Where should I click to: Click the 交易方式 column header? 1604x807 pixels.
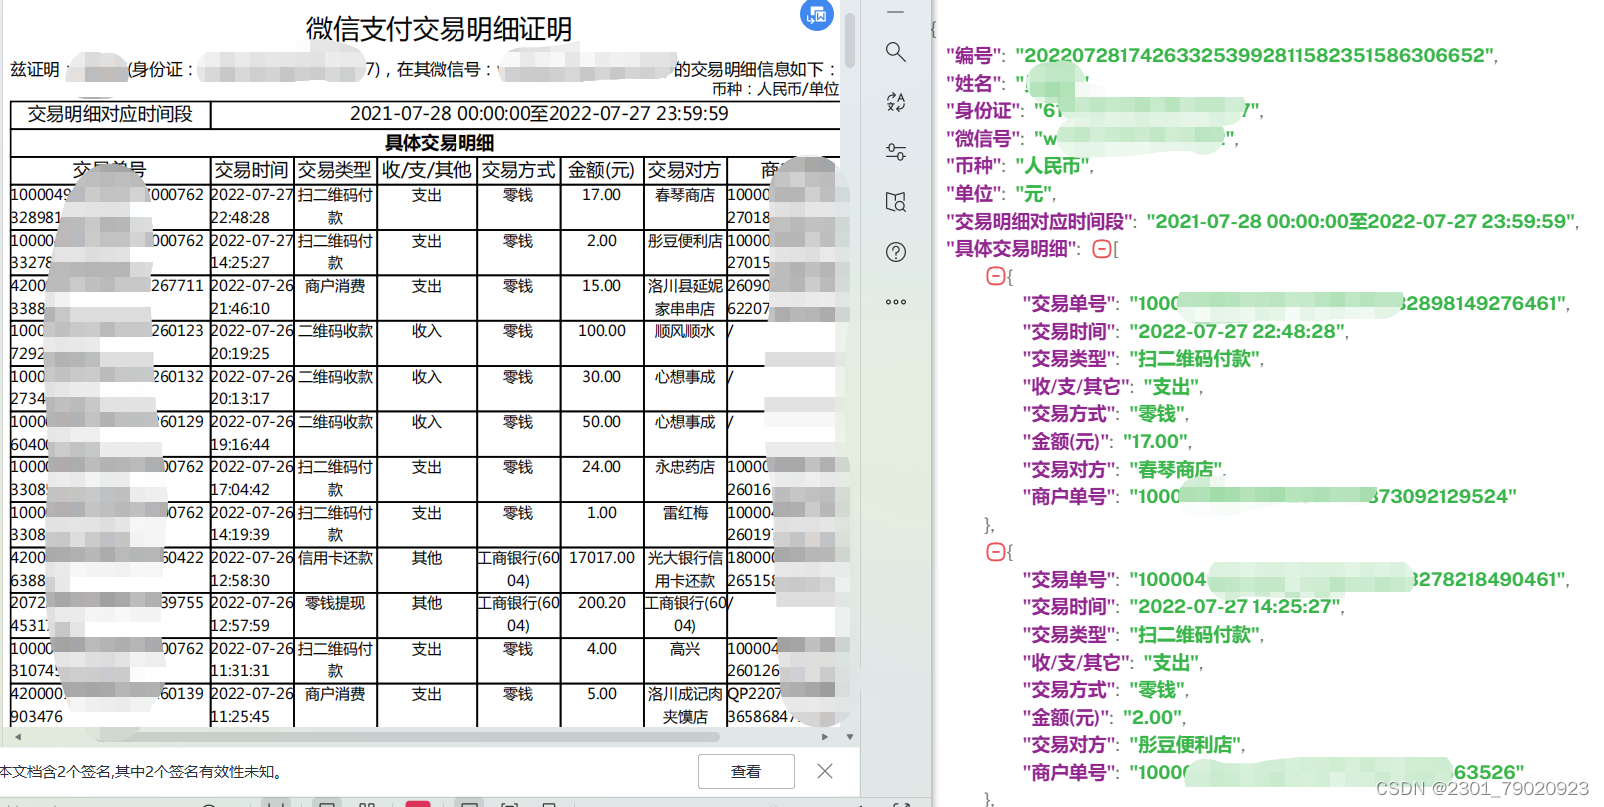point(518,170)
